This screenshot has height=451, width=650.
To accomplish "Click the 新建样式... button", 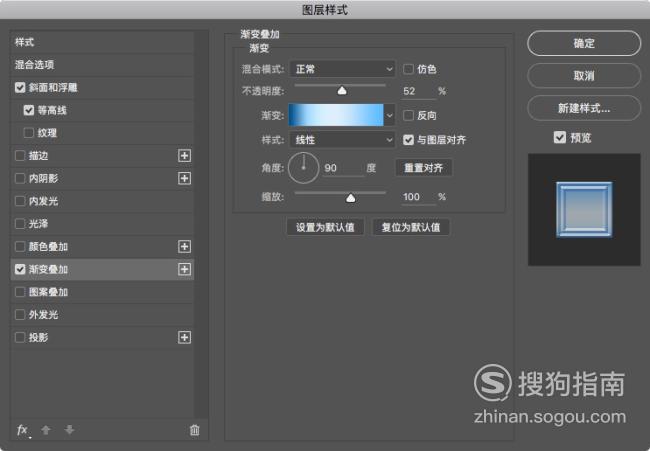I will (x=584, y=108).
